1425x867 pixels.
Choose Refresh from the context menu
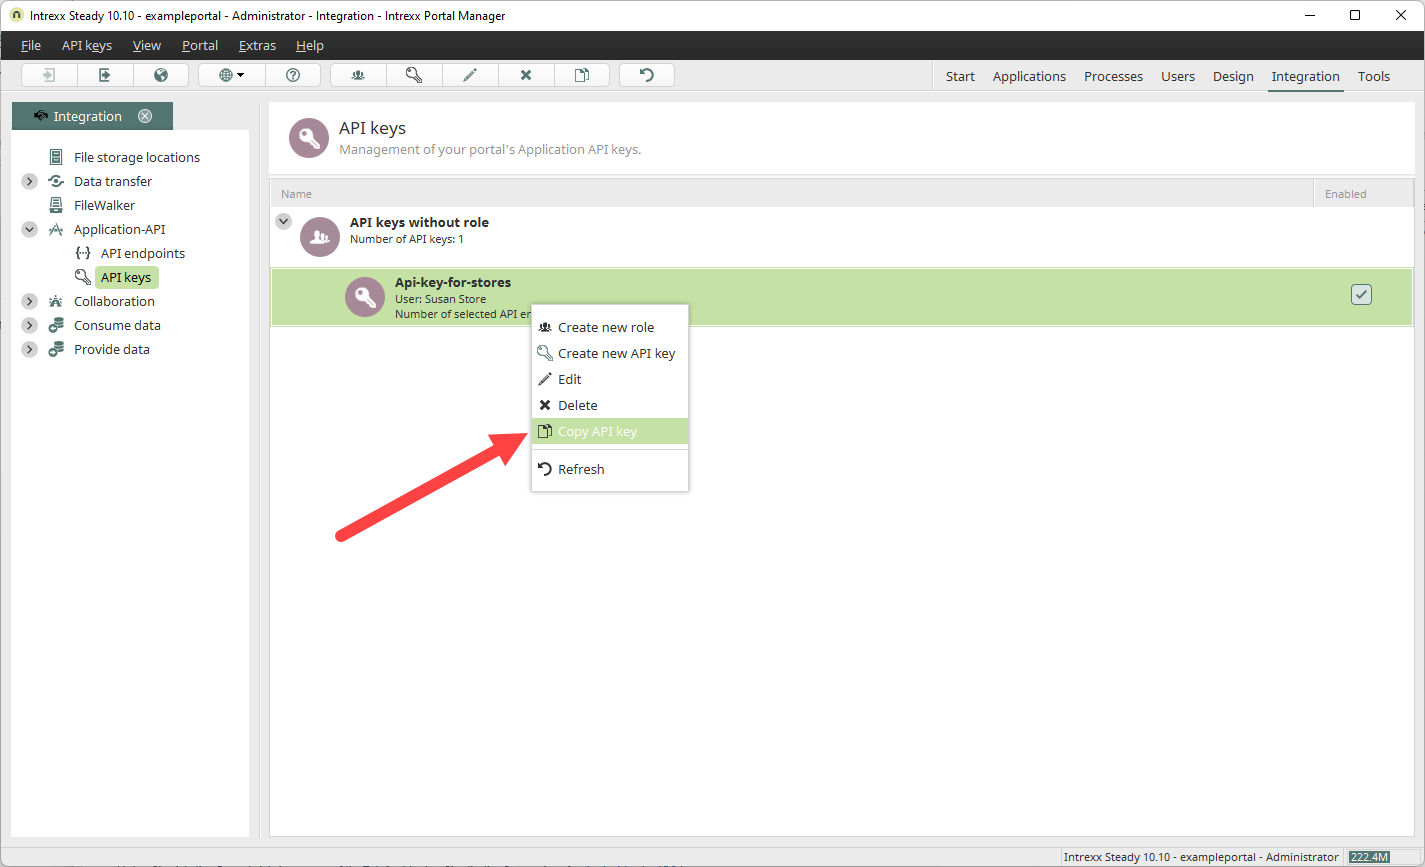(x=610, y=469)
